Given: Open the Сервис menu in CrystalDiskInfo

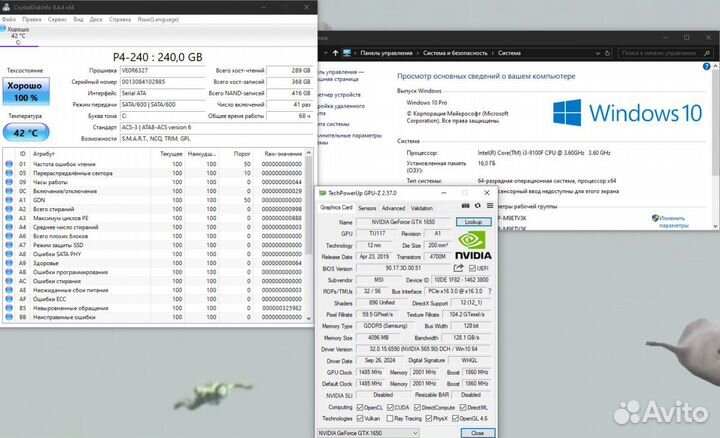Looking at the screenshot, I should [57, 19].
